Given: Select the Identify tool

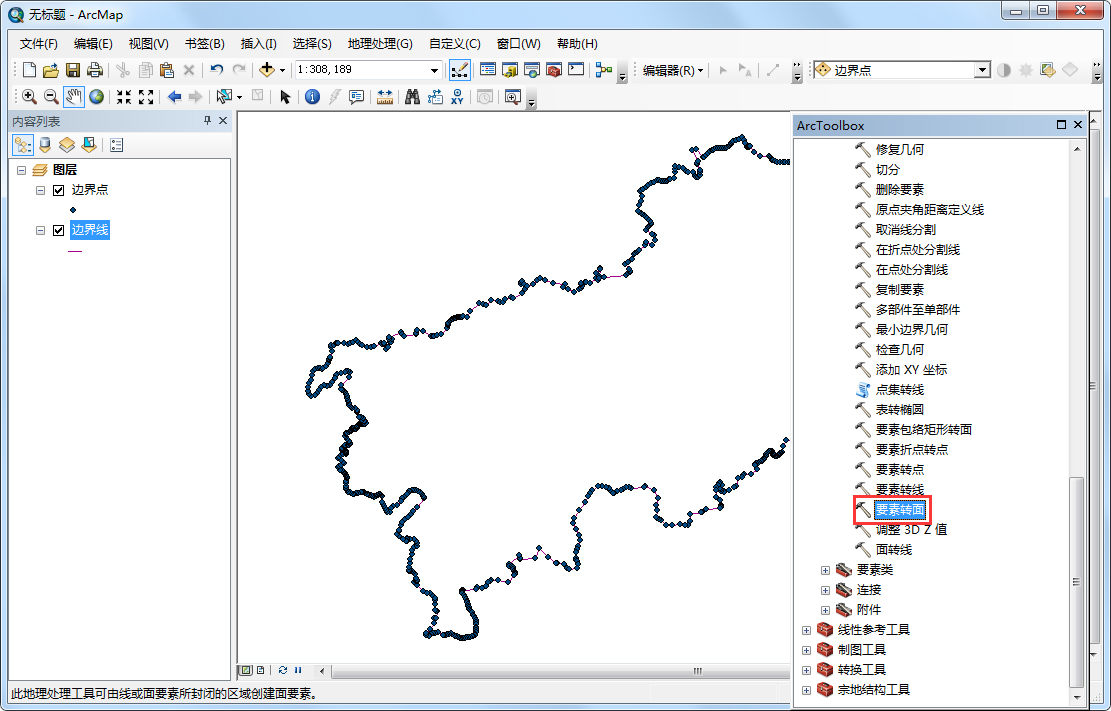Looking at the screenshot, I should 312,96.
